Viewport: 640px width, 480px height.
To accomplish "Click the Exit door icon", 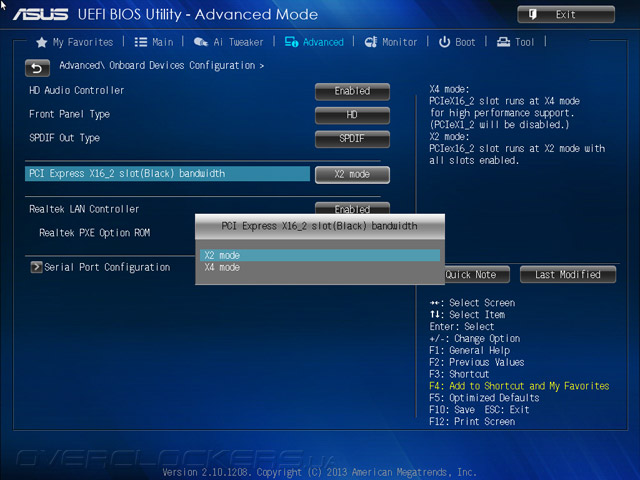I will pos(533,15).
